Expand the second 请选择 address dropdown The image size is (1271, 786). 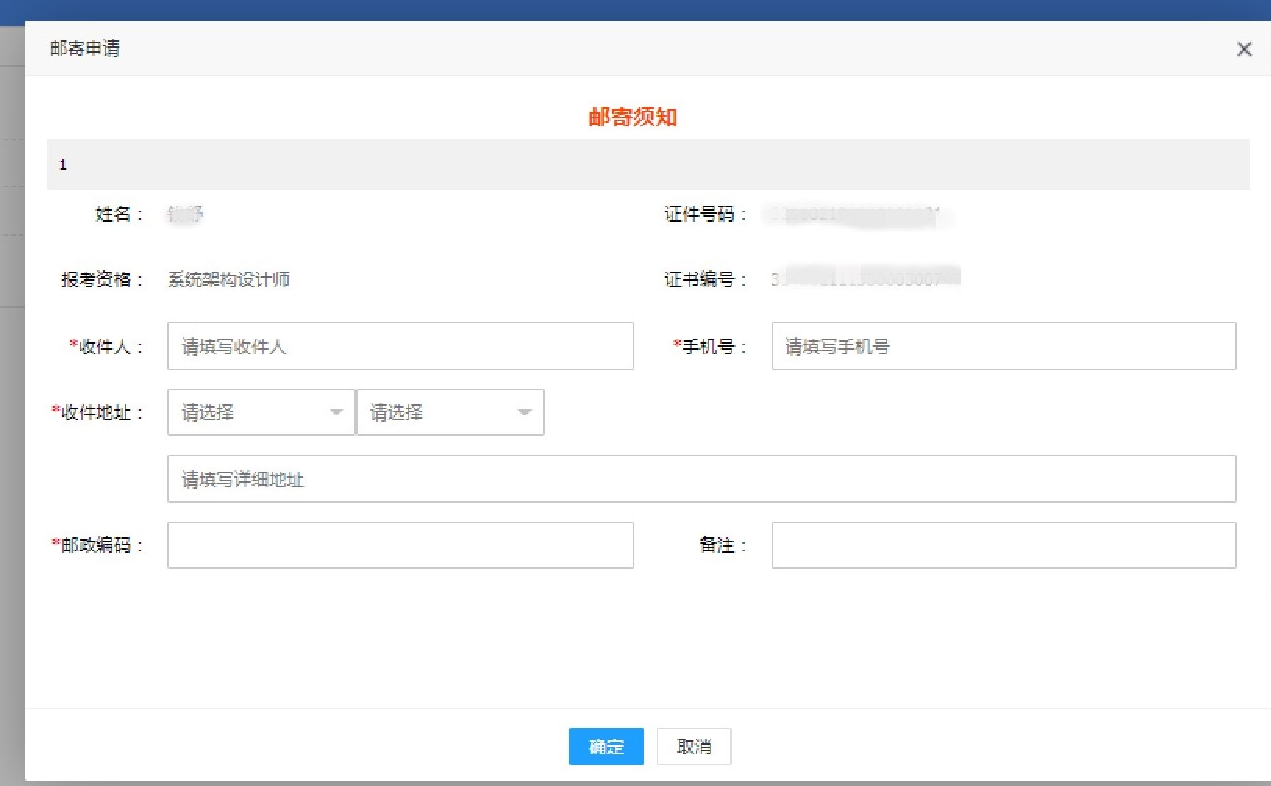click(450, 412)
